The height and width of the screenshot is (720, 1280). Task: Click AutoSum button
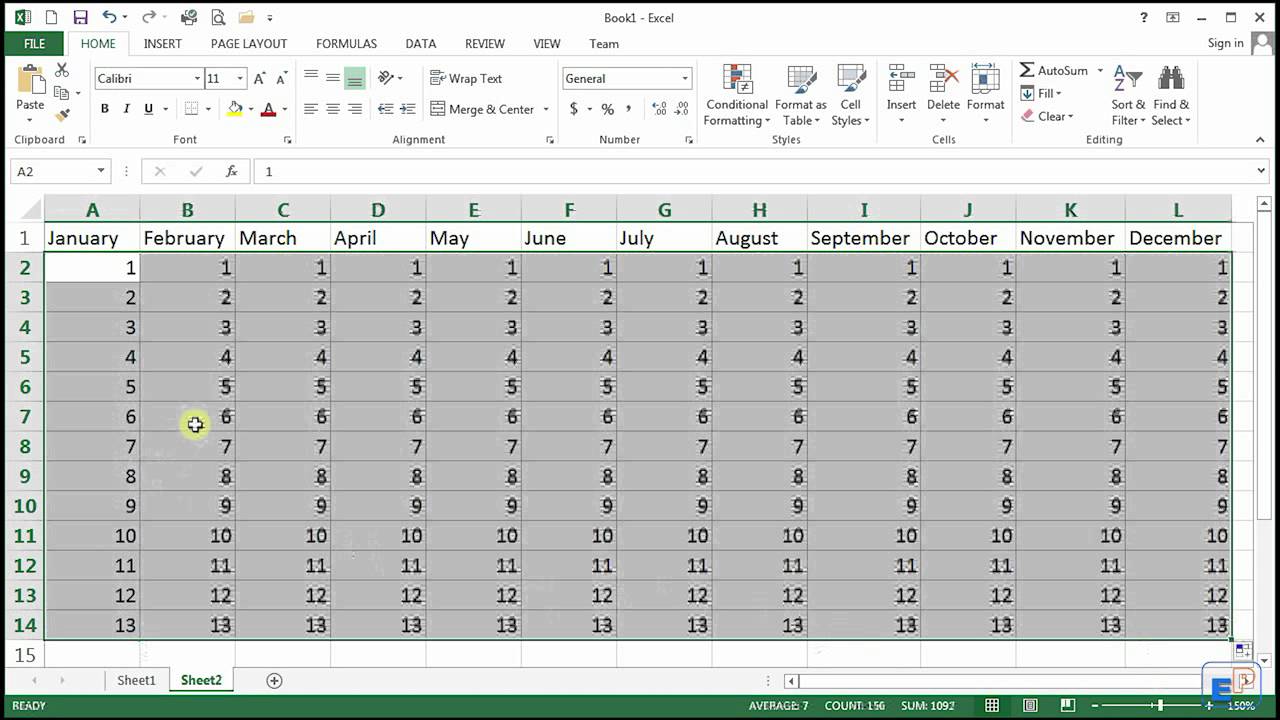(1054, 70)
